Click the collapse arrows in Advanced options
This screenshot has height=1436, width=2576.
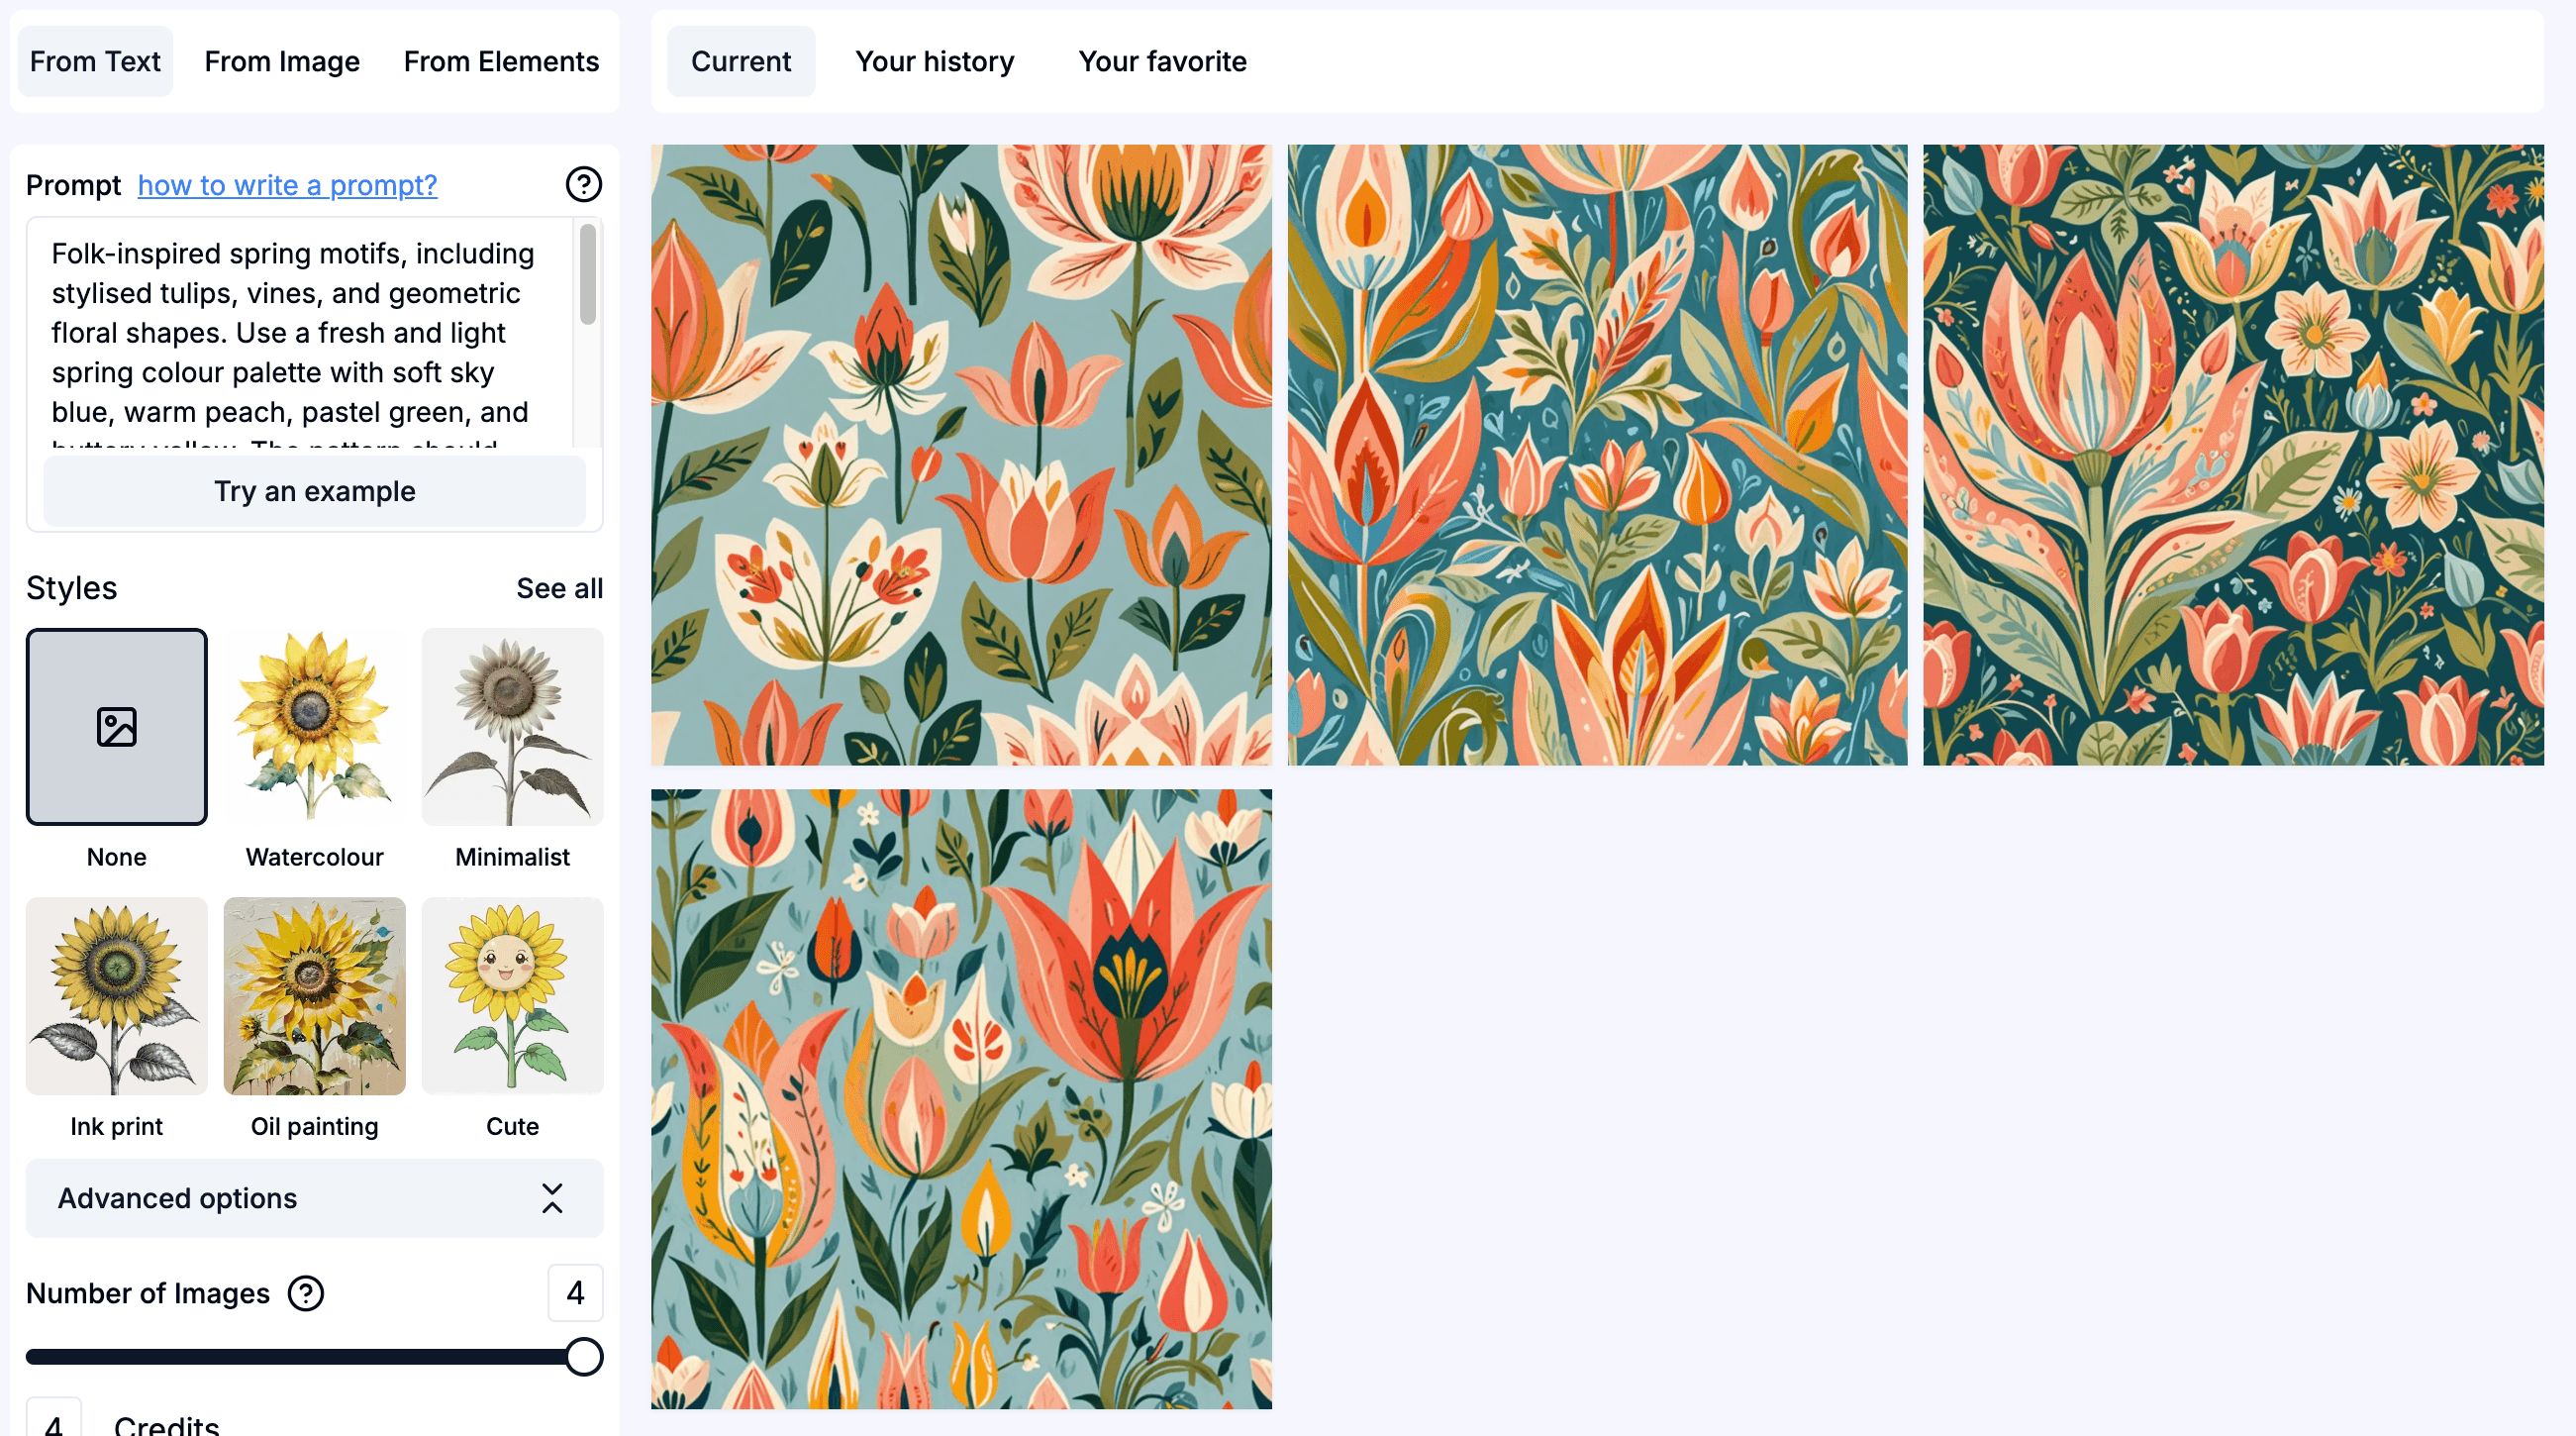point(552,1198)
